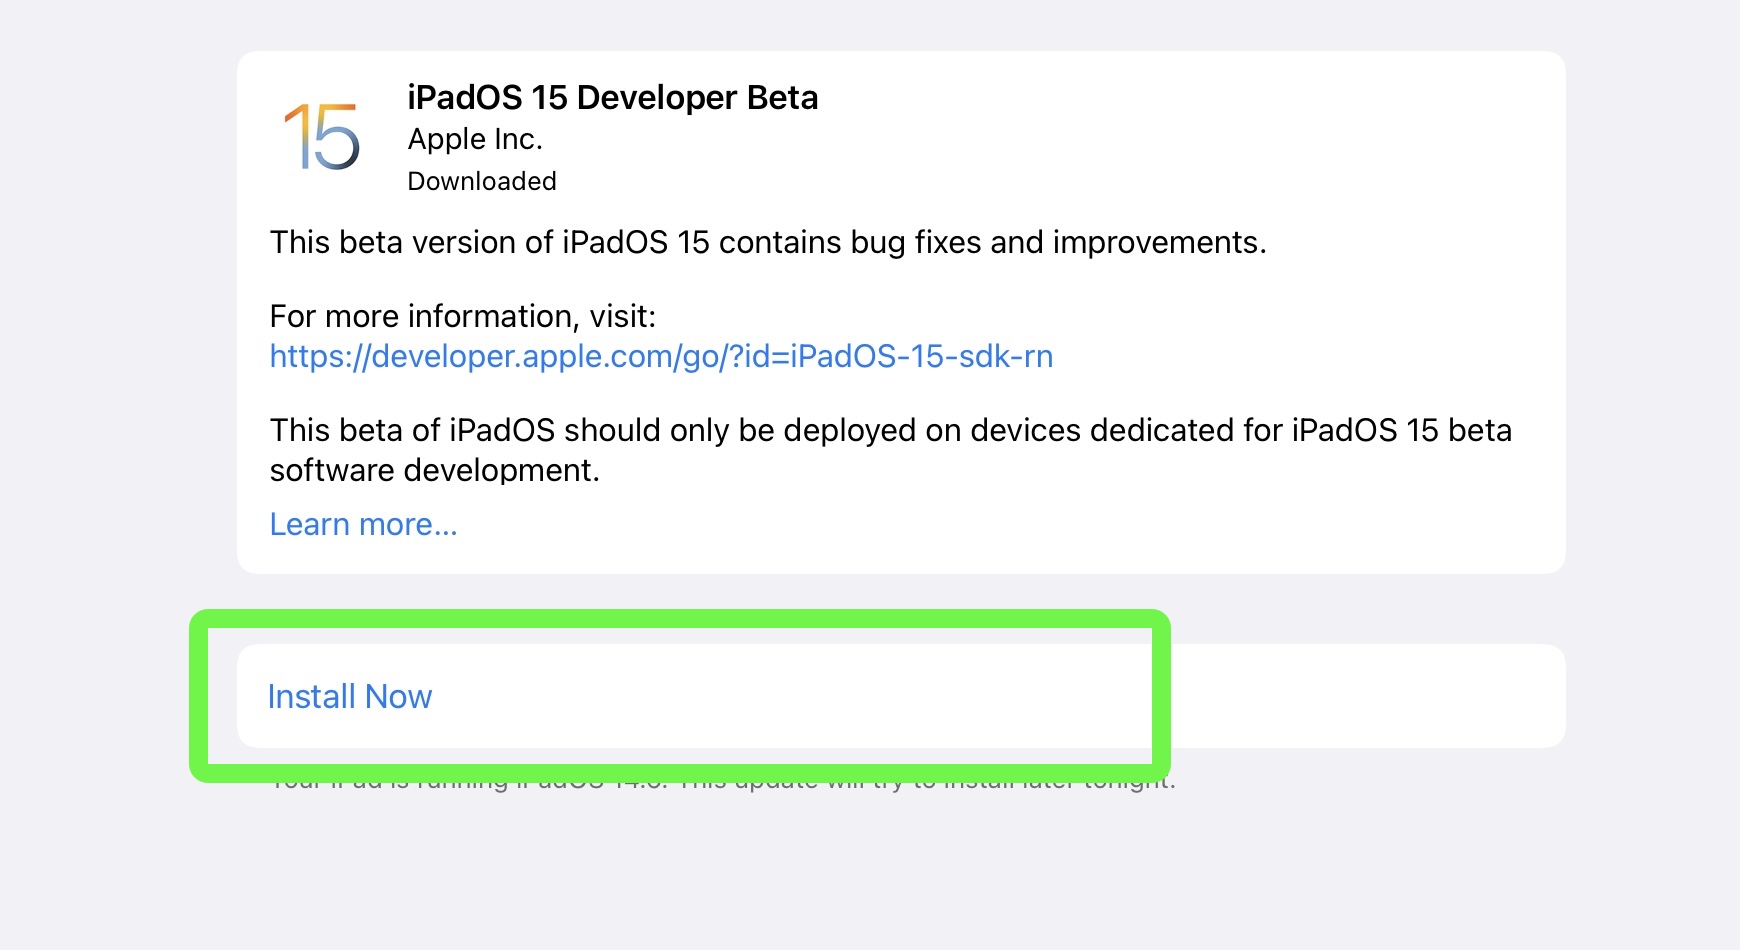Select the Downloaded status text
Screen dimensions: 1740x950
482,181
